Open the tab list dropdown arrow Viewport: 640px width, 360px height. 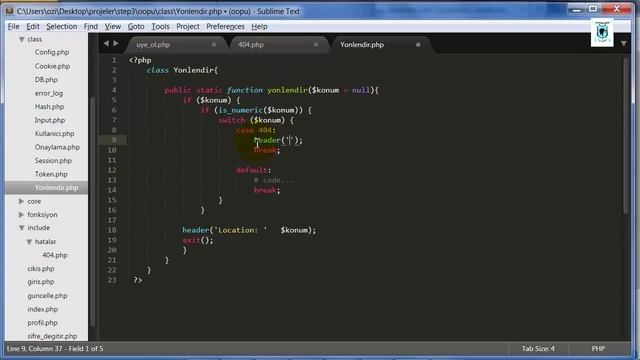(x=624, y=44)
